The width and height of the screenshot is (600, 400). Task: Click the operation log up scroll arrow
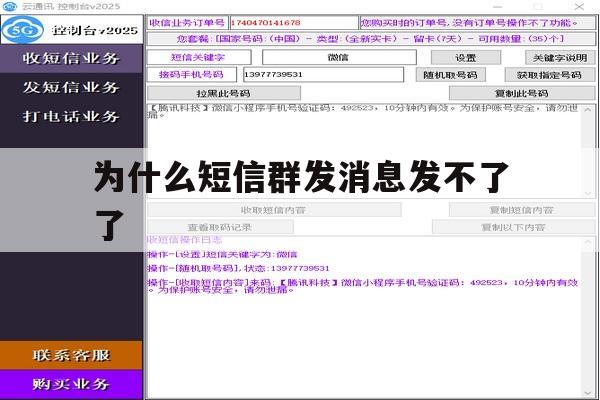588,242
